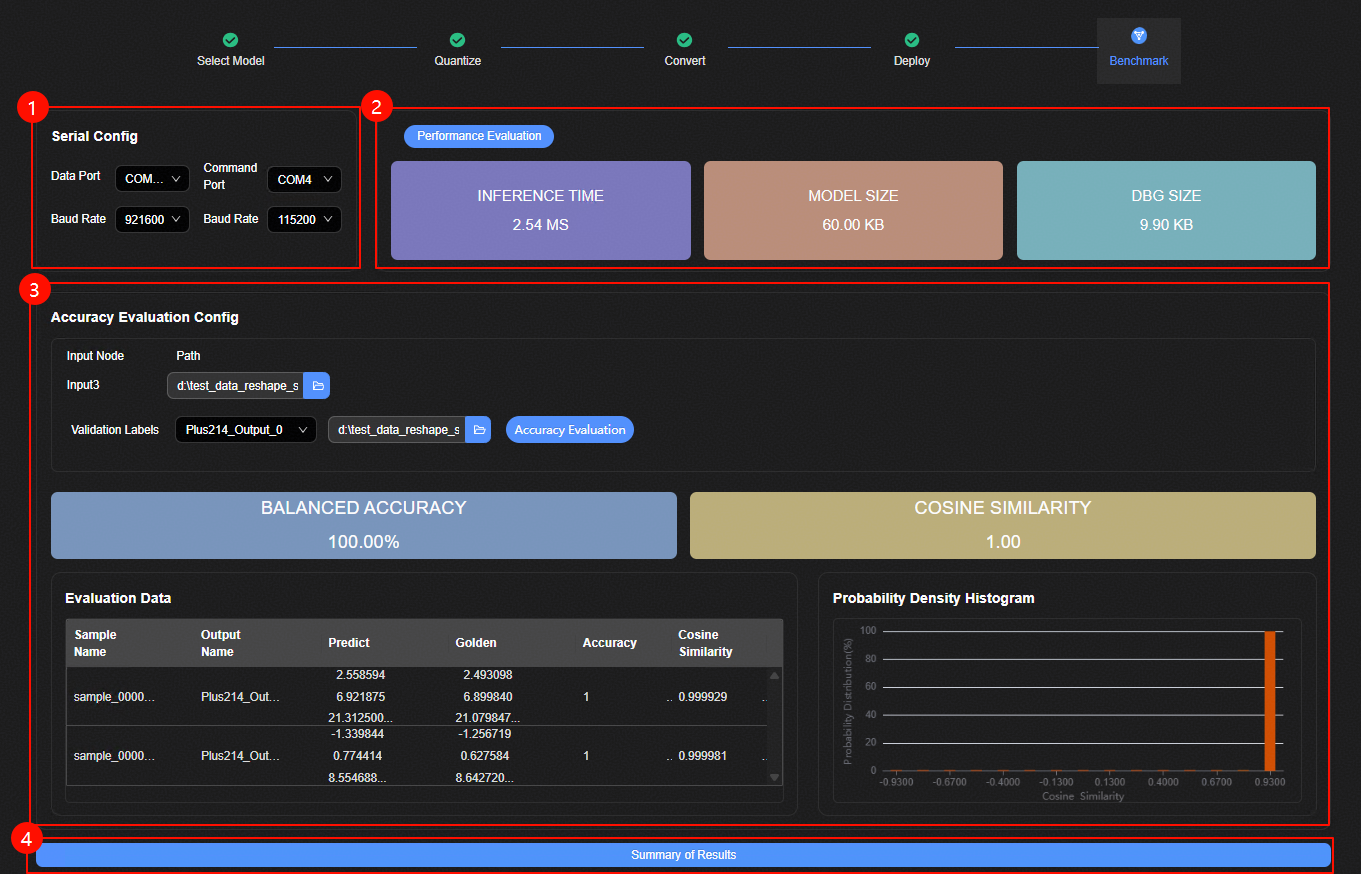This screenshot has height=874, width=1361.
Task: Open the Command Port COM4 dropdown
Action: pyautogui.click(x=304, y=180)
